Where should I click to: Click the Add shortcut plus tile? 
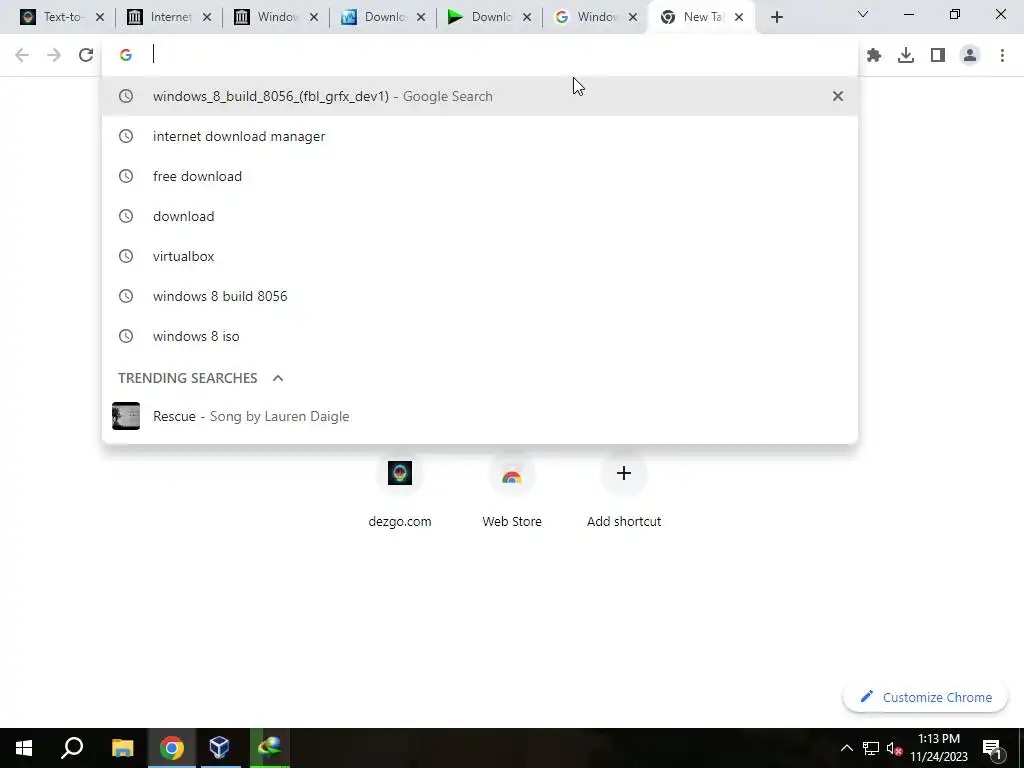[x=624, y=490]
